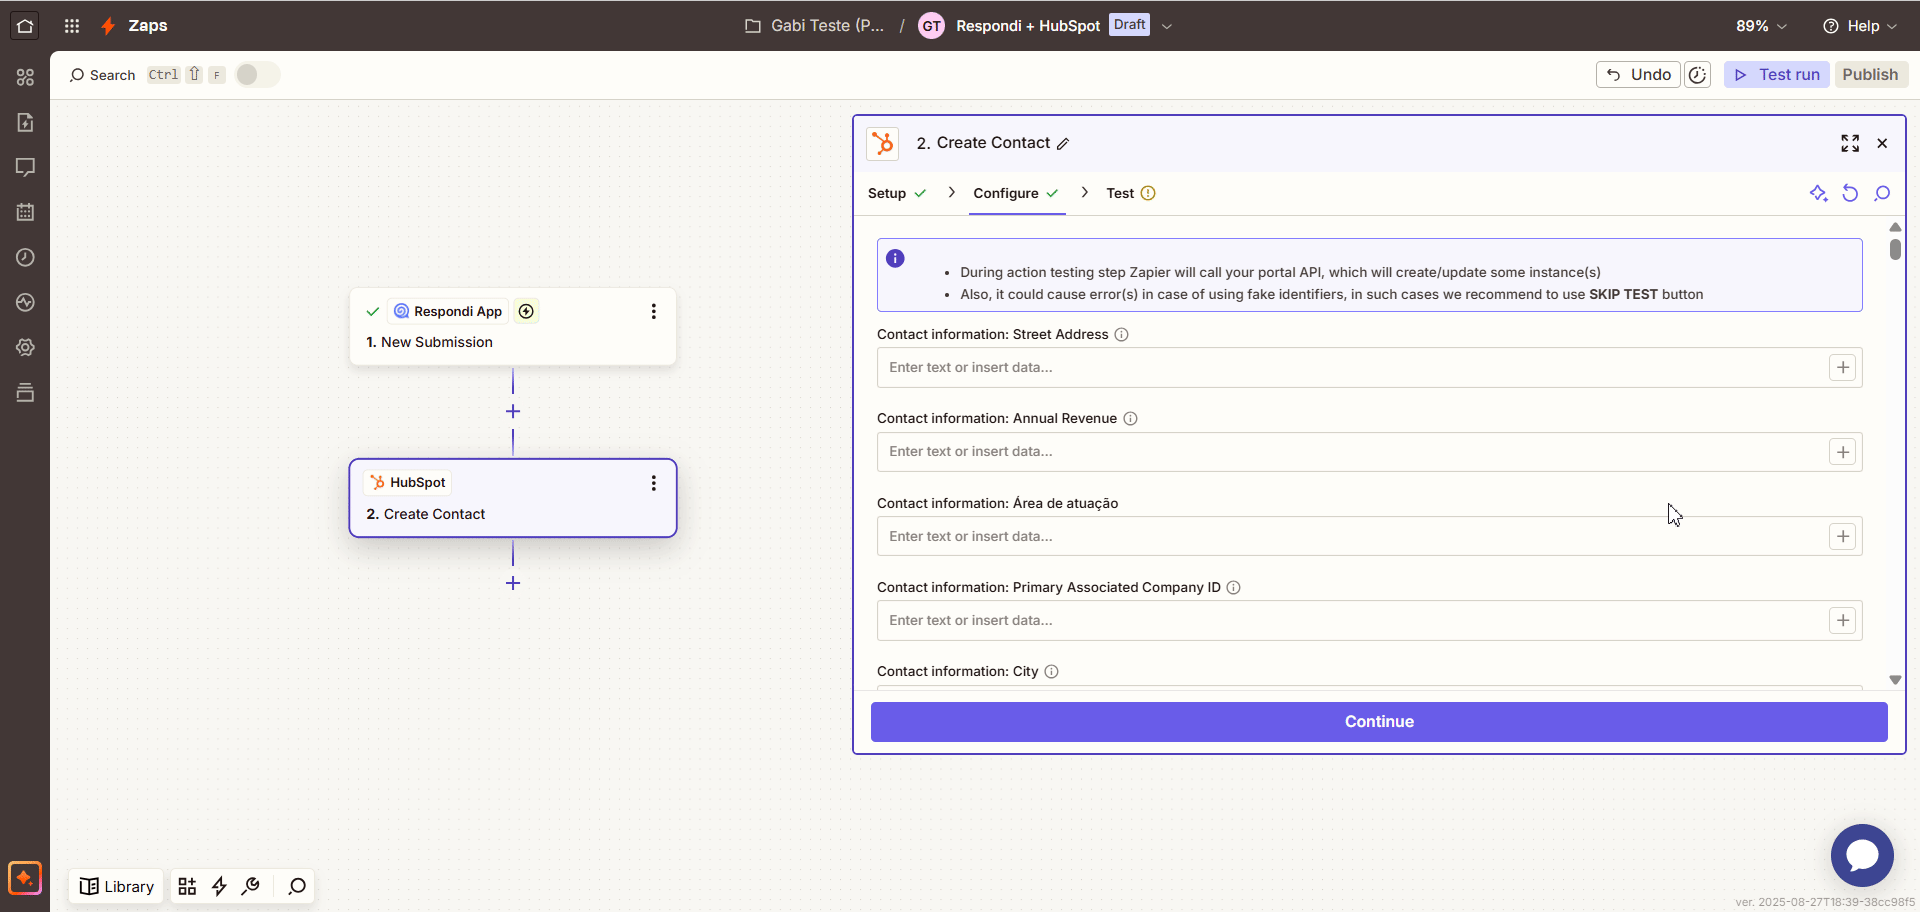
Task: Add a step between Respondi and HubSpot
Action: point(513,411)
